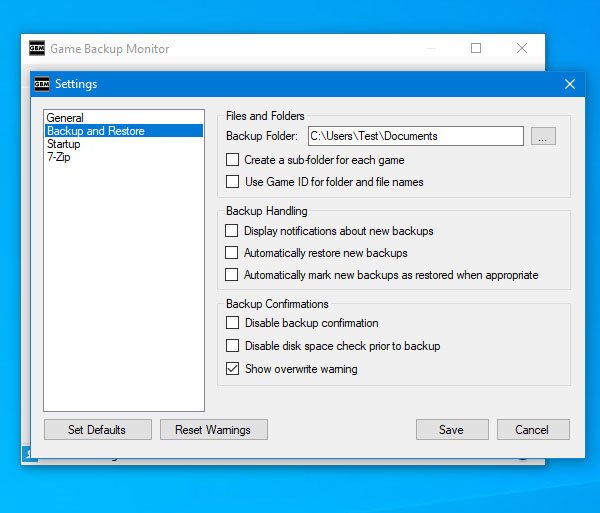
Task: Enable Automatically restore new backups
Action: [x=232, y=252]
